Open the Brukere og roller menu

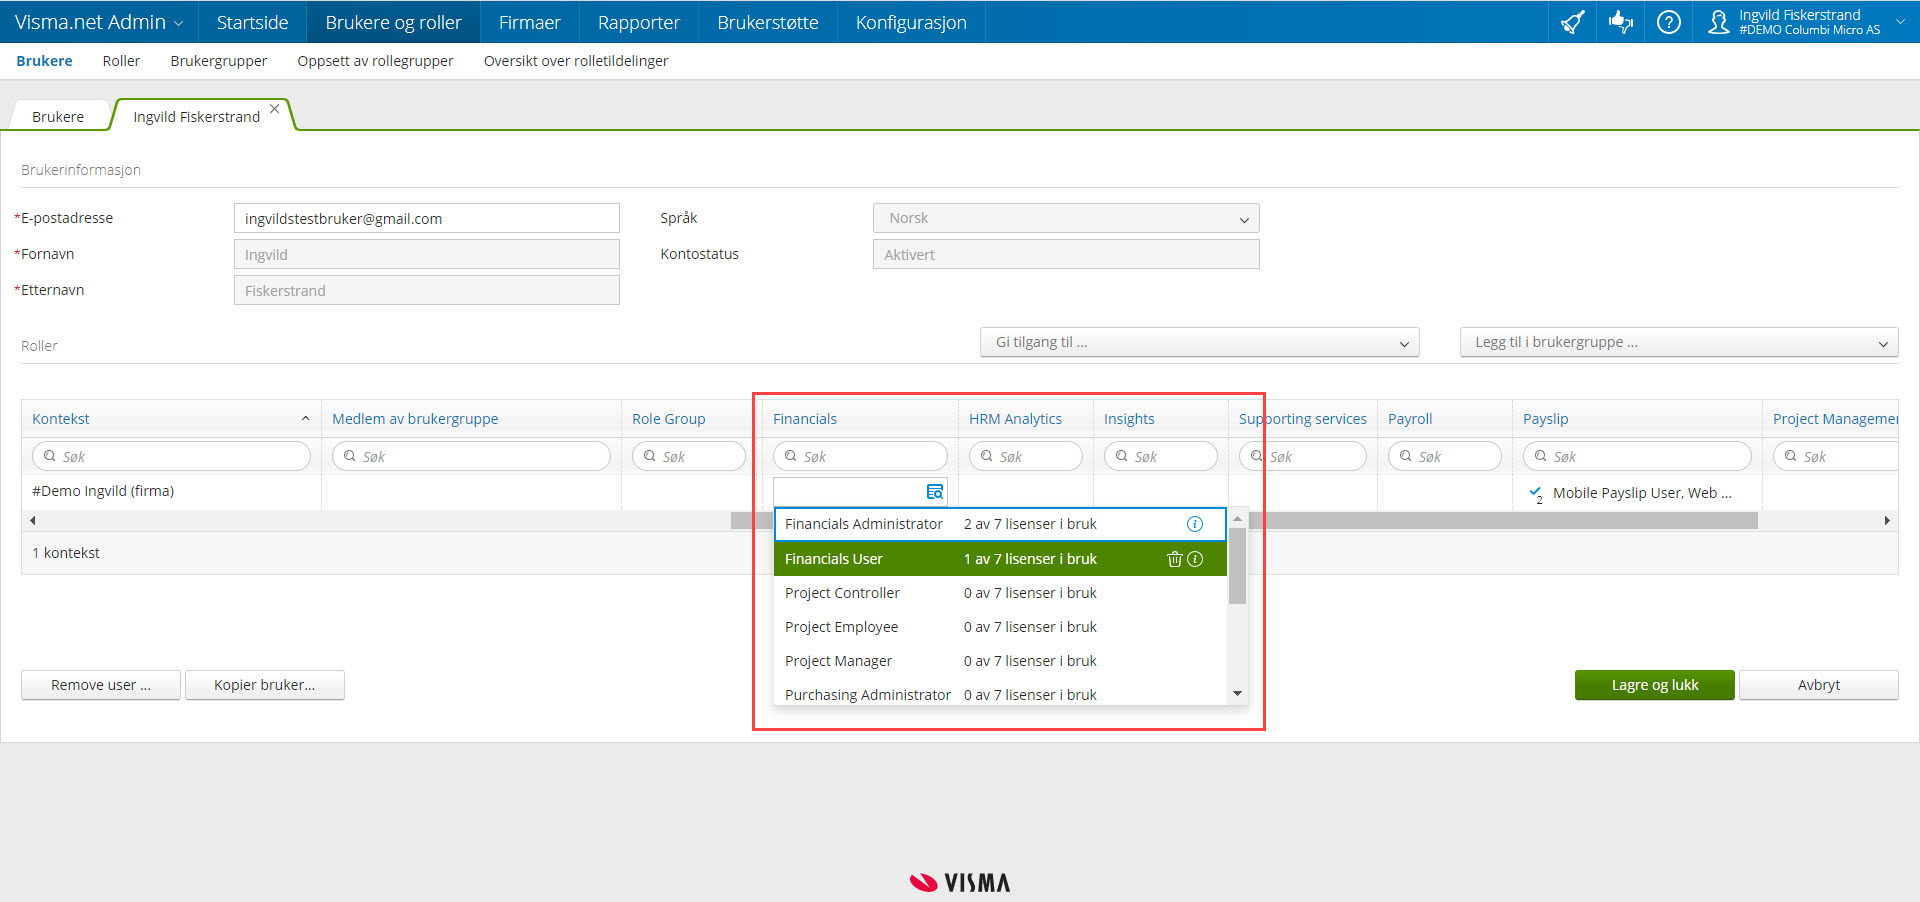(393, 22)
